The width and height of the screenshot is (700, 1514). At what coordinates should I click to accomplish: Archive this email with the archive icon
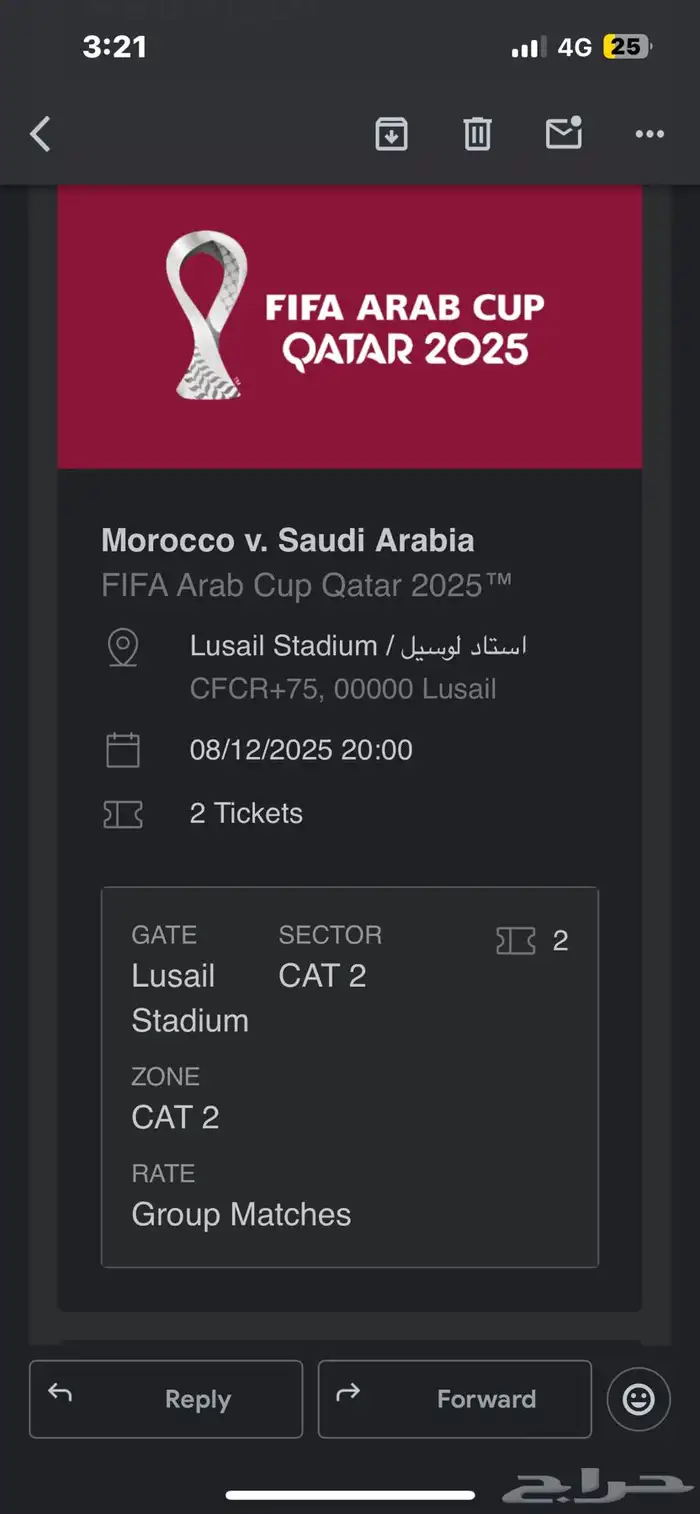[391, 134]
